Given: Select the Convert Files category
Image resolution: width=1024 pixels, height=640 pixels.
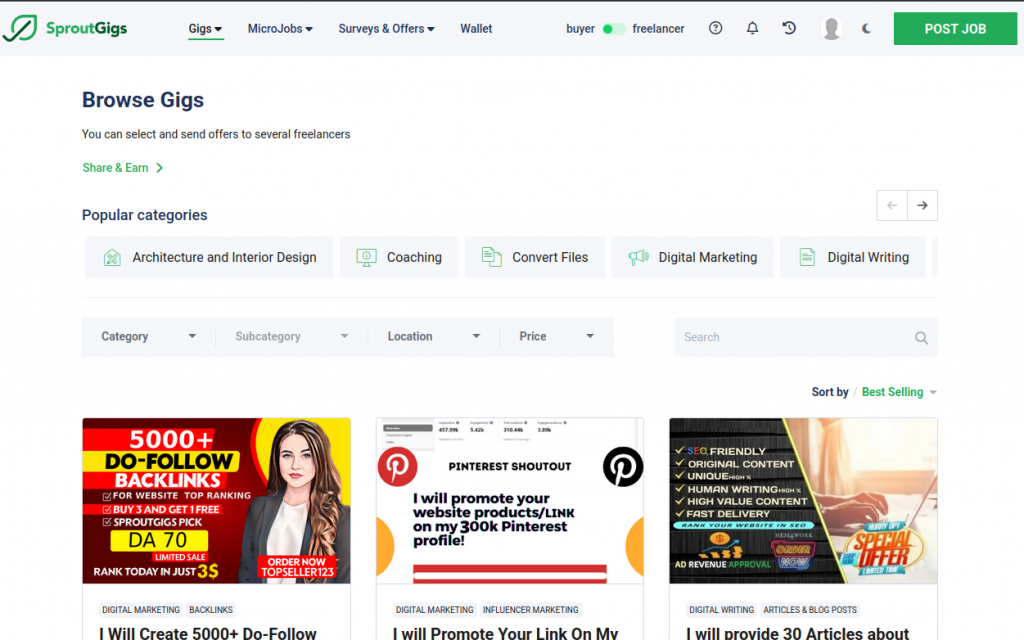Looking at the screenshot, I should coord(535,257).
